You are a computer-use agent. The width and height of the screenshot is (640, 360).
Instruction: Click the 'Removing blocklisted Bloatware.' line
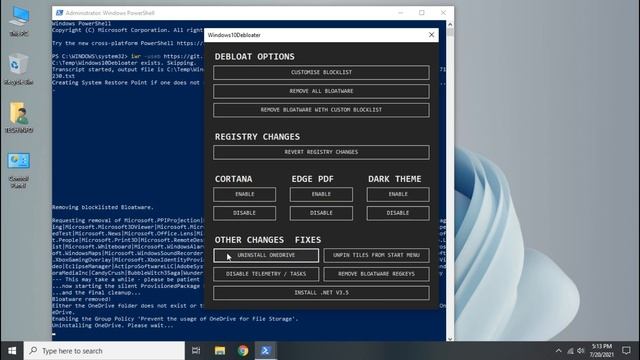tap(103, 207)
